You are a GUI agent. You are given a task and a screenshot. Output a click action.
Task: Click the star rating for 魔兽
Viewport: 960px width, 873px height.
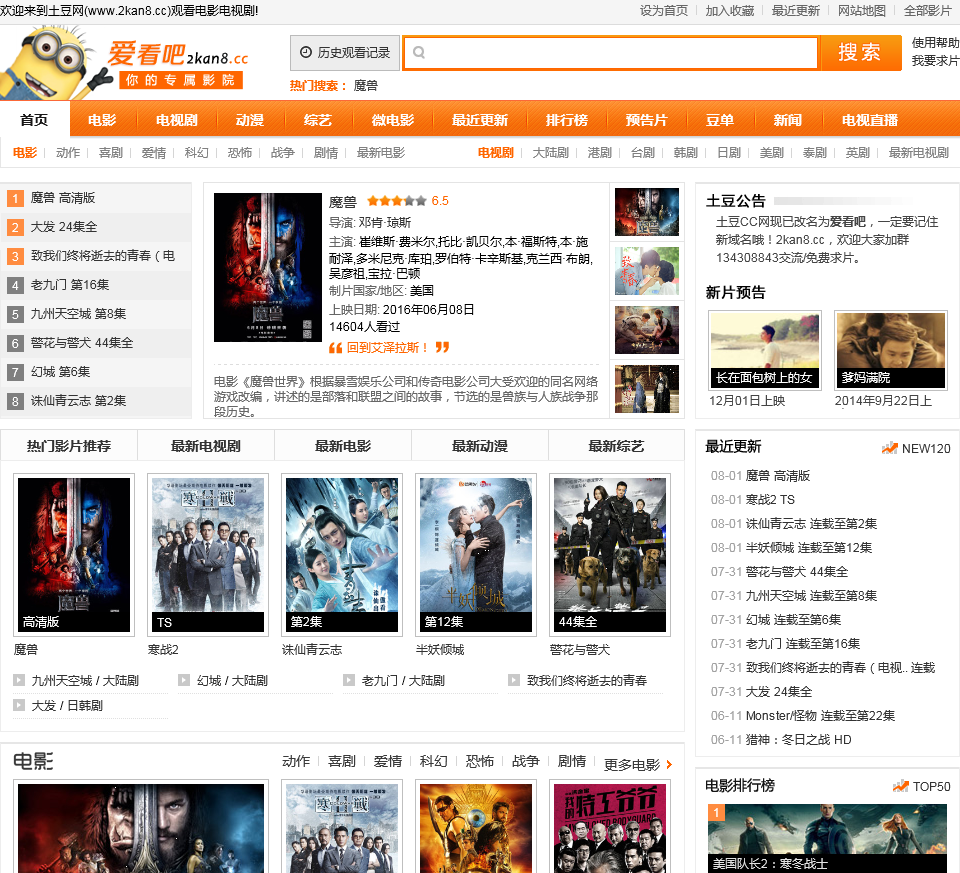(396, 201)
